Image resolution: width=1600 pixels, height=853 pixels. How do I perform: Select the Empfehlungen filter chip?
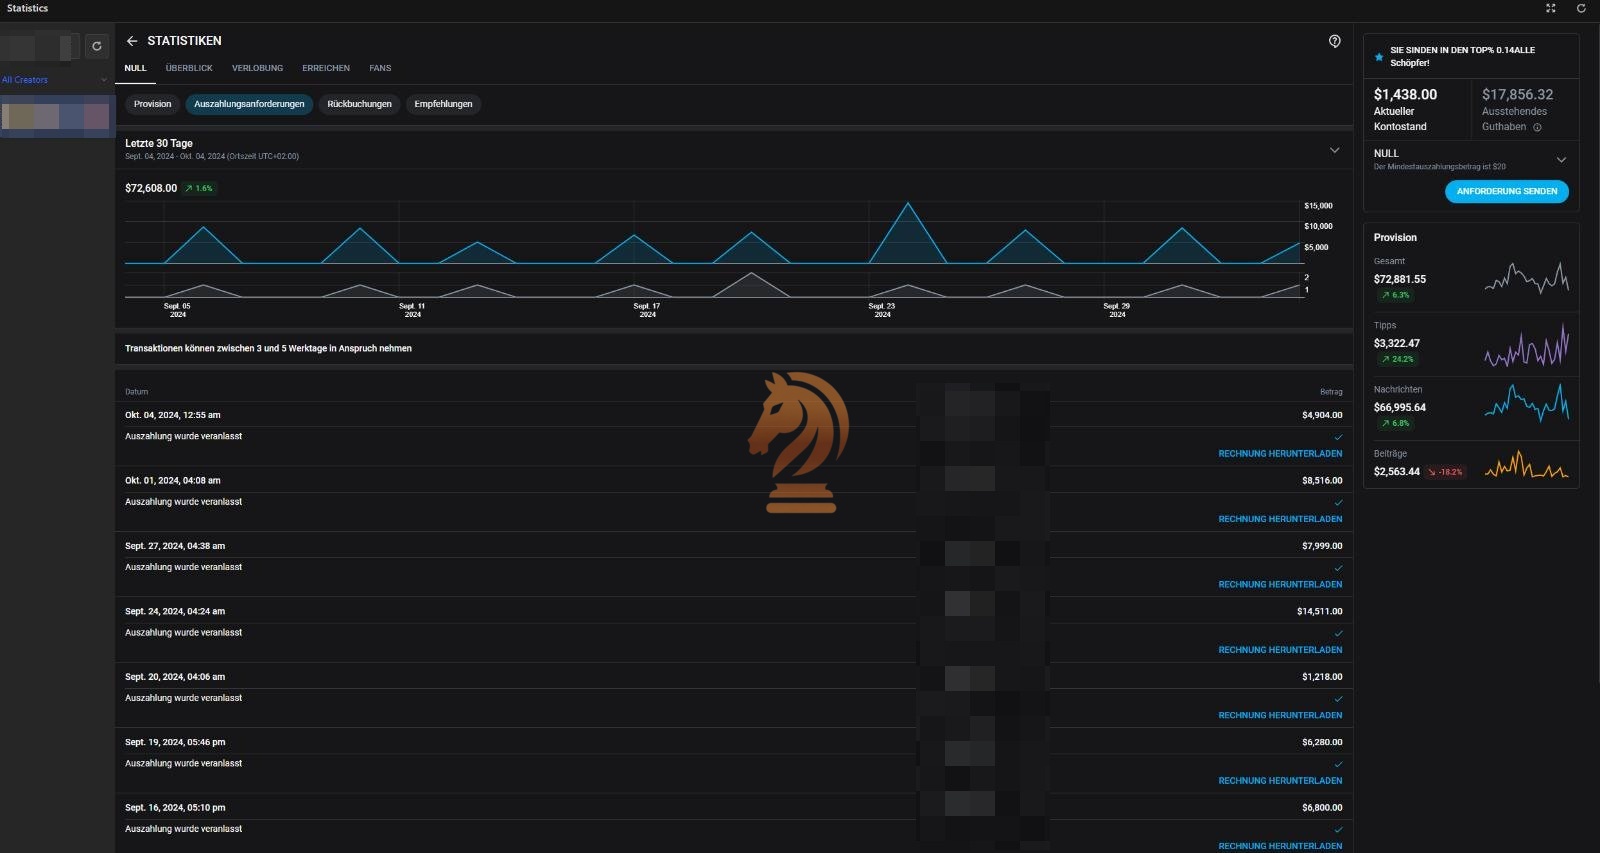[x=443, y=104]
